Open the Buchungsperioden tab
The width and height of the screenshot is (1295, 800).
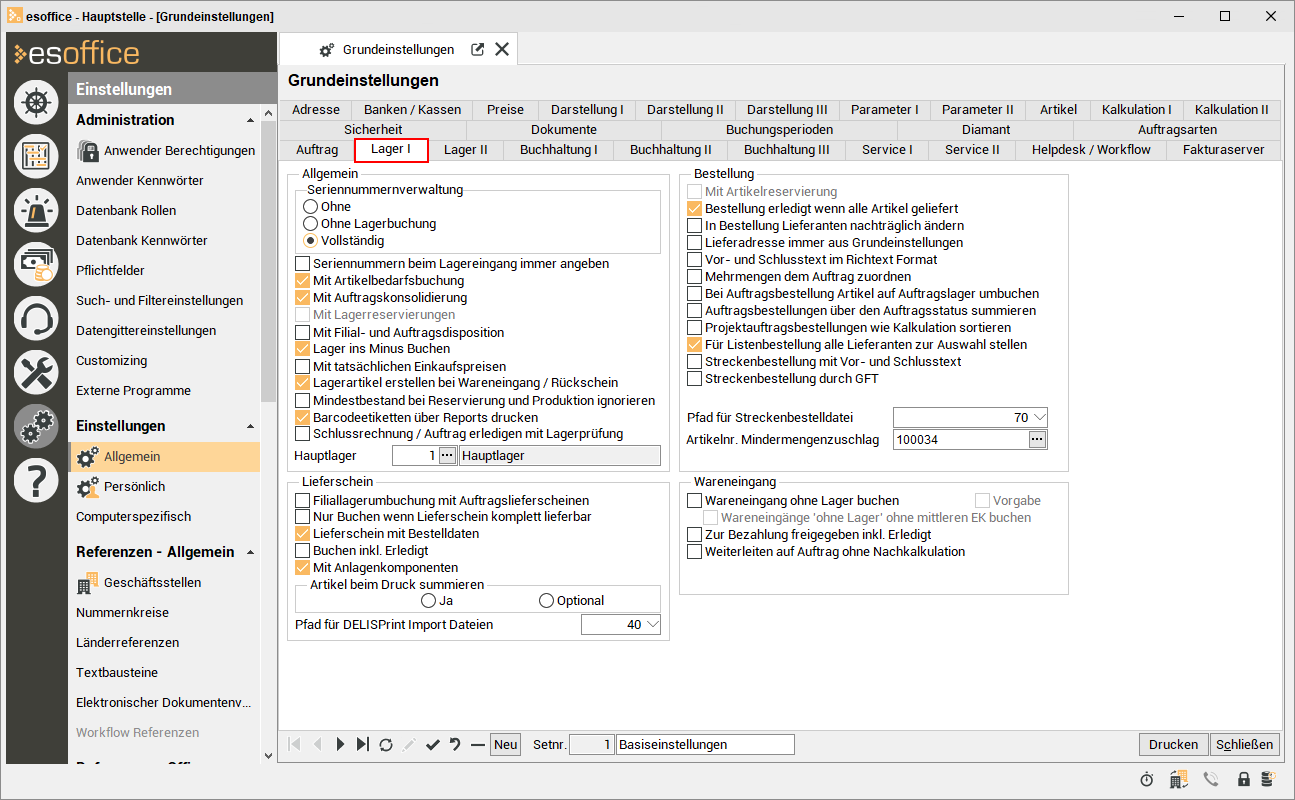(779, 130)
